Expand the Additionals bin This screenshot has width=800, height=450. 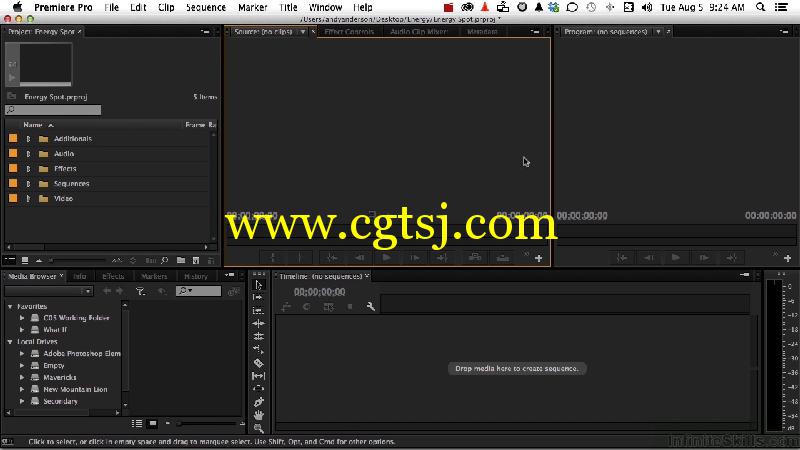pos(29,139)
